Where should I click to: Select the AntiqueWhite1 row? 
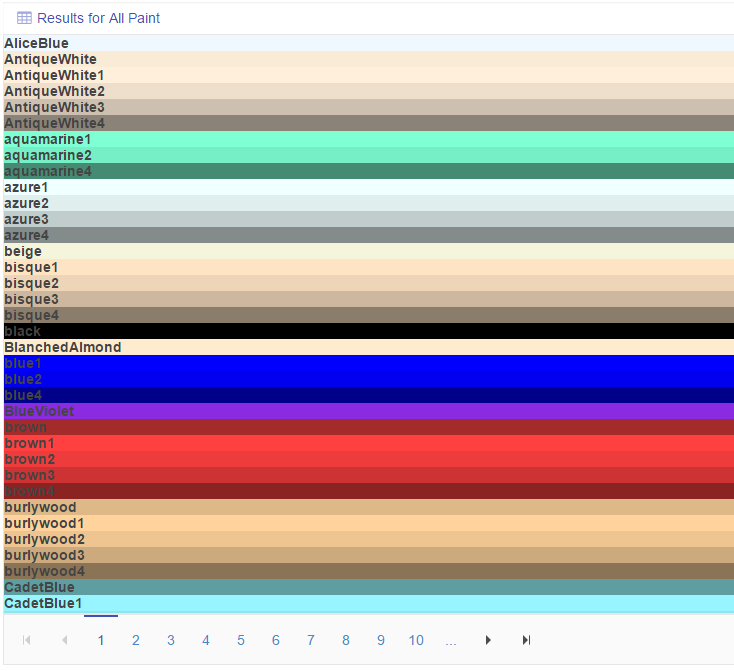(369, 75)
